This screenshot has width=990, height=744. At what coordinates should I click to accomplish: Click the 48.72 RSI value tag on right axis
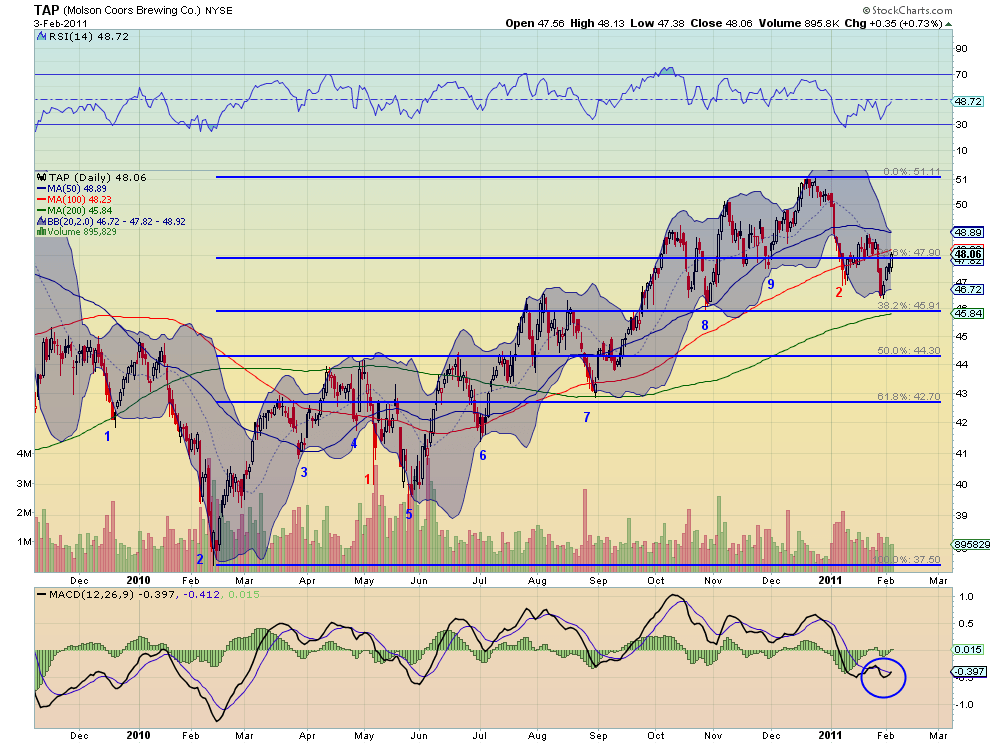click(x=968, y=101)
